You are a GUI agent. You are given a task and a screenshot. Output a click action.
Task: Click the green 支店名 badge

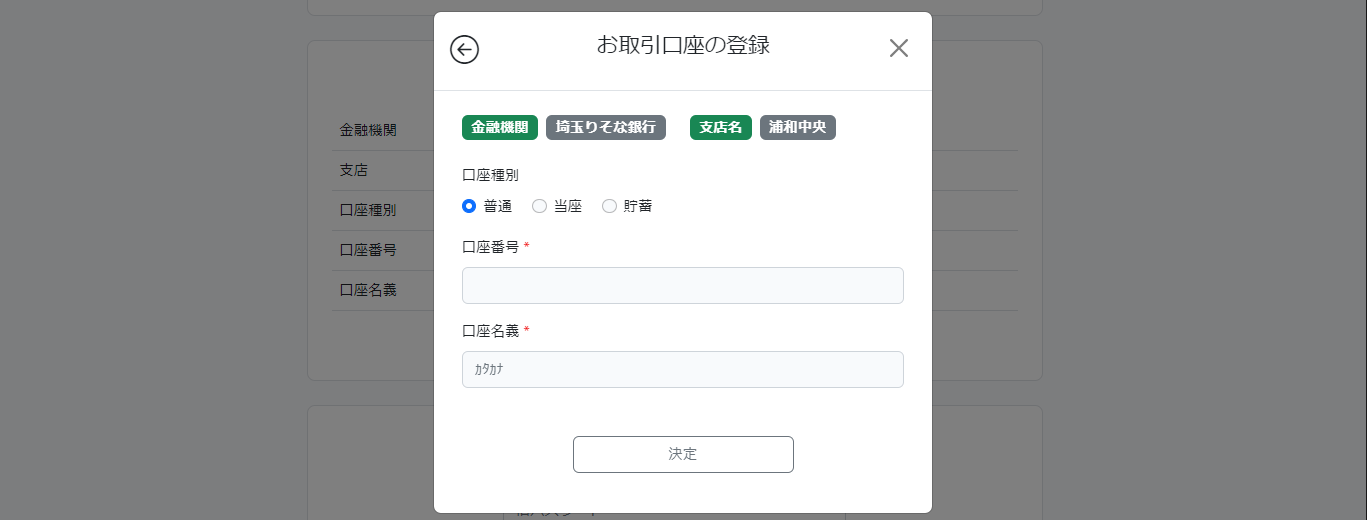[721, 127]
